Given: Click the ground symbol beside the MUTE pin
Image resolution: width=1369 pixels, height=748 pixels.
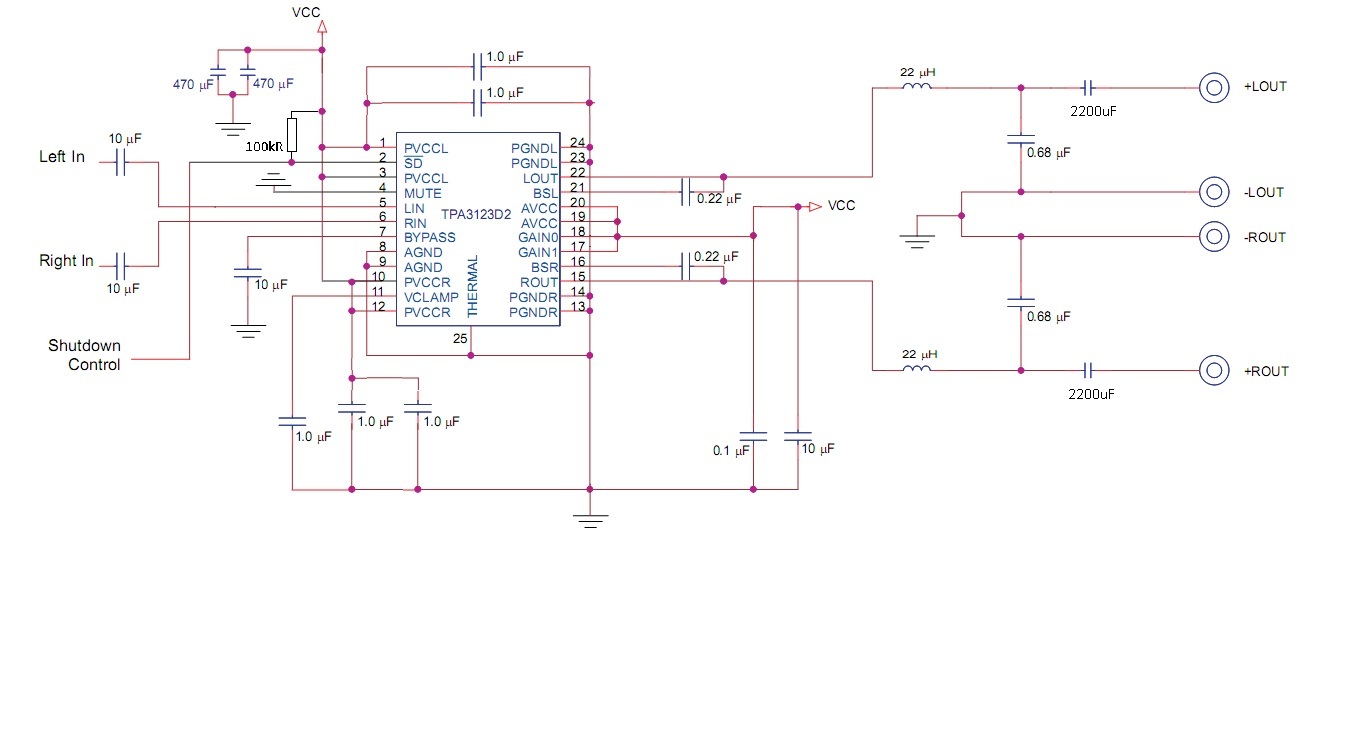Looking at the screenshot, I should tap(271, 181).
